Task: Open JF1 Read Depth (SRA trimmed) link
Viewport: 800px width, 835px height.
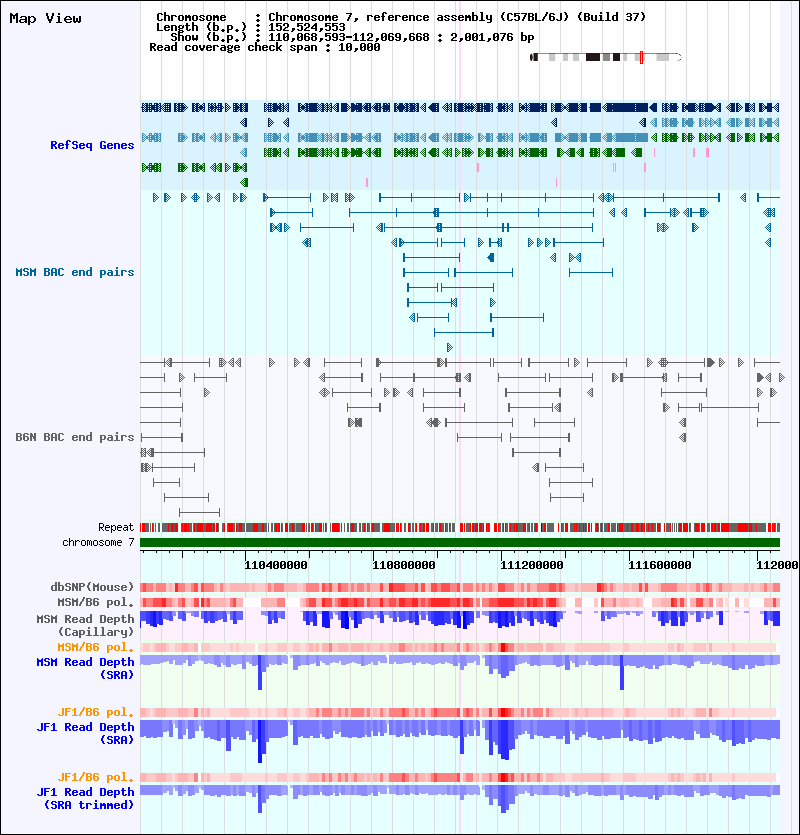Action: (x=85, y=798)
